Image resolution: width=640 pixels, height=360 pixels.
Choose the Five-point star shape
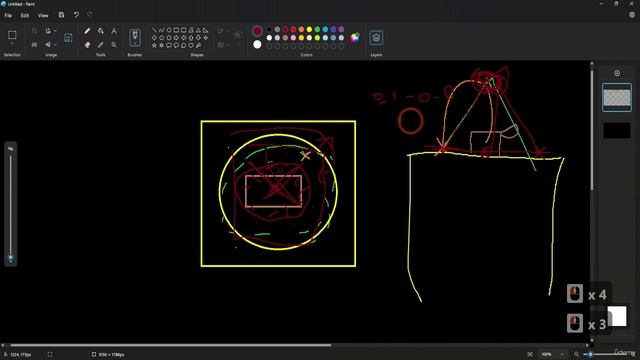[154, 45]
